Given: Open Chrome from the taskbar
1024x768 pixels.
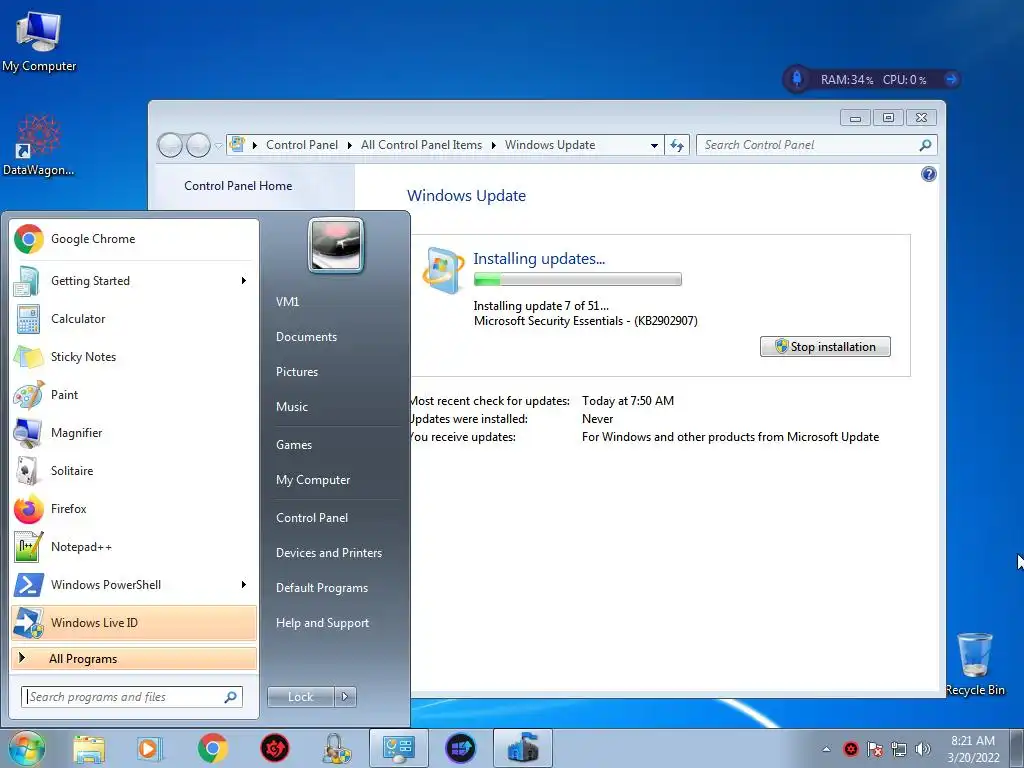Looking at the screenshot, I should (213, 748).
